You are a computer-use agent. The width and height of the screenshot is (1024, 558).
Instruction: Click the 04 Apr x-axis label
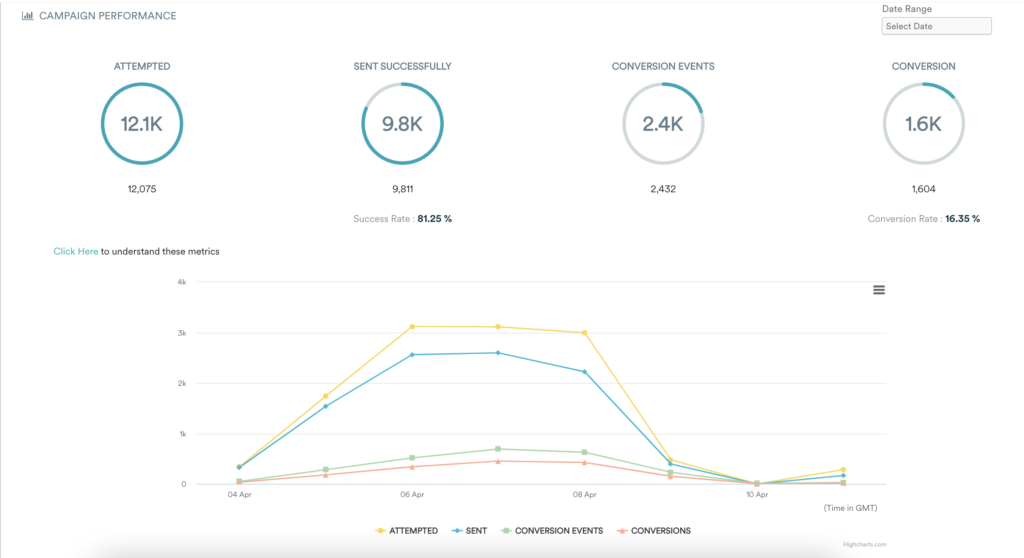[240, 495]
